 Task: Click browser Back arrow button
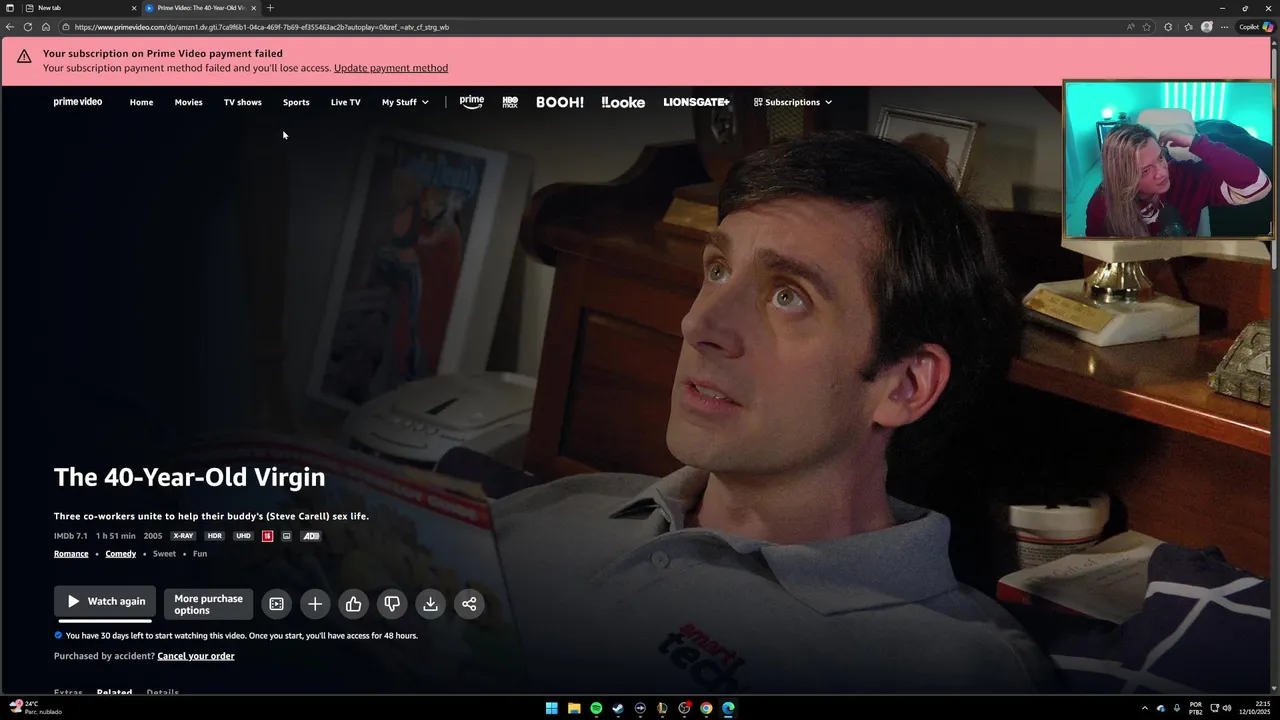10,27
